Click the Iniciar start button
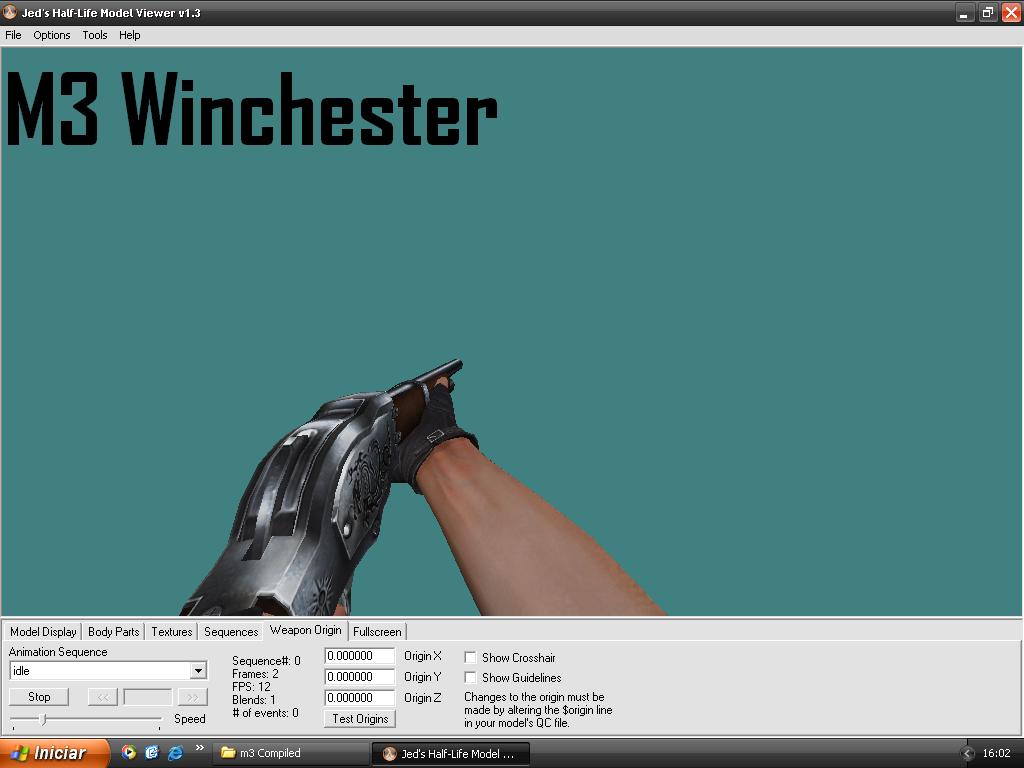1024x768 pixels. tap(50, 753)
